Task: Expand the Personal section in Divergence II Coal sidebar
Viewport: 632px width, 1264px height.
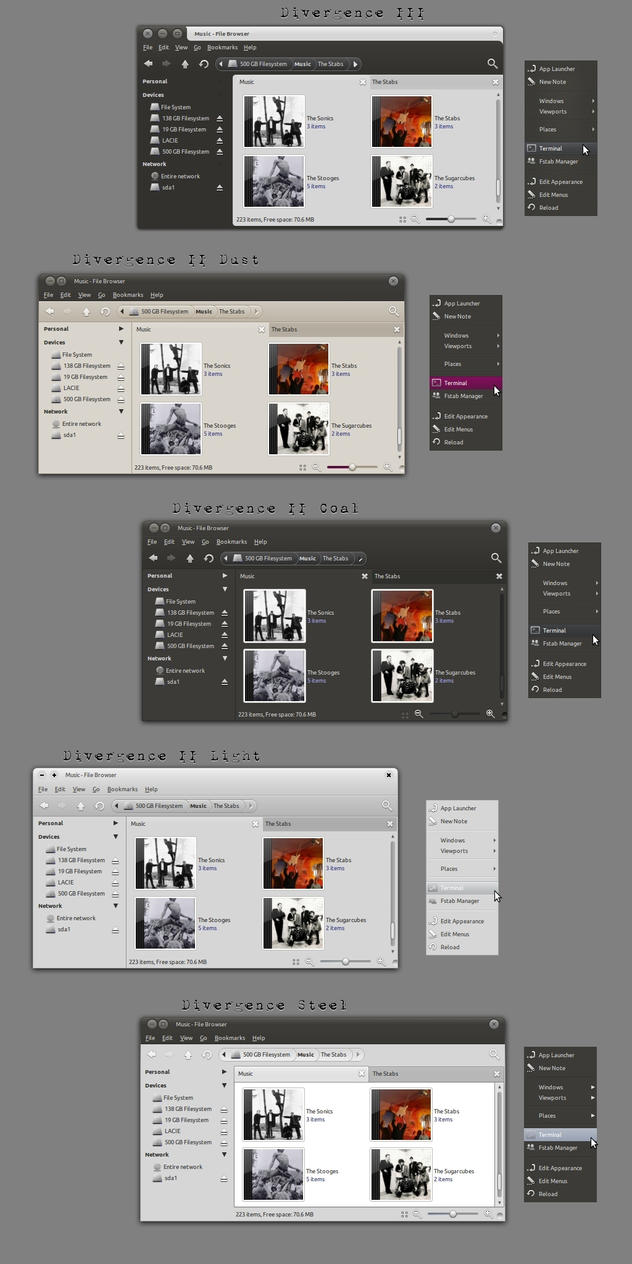Action: 226,576
